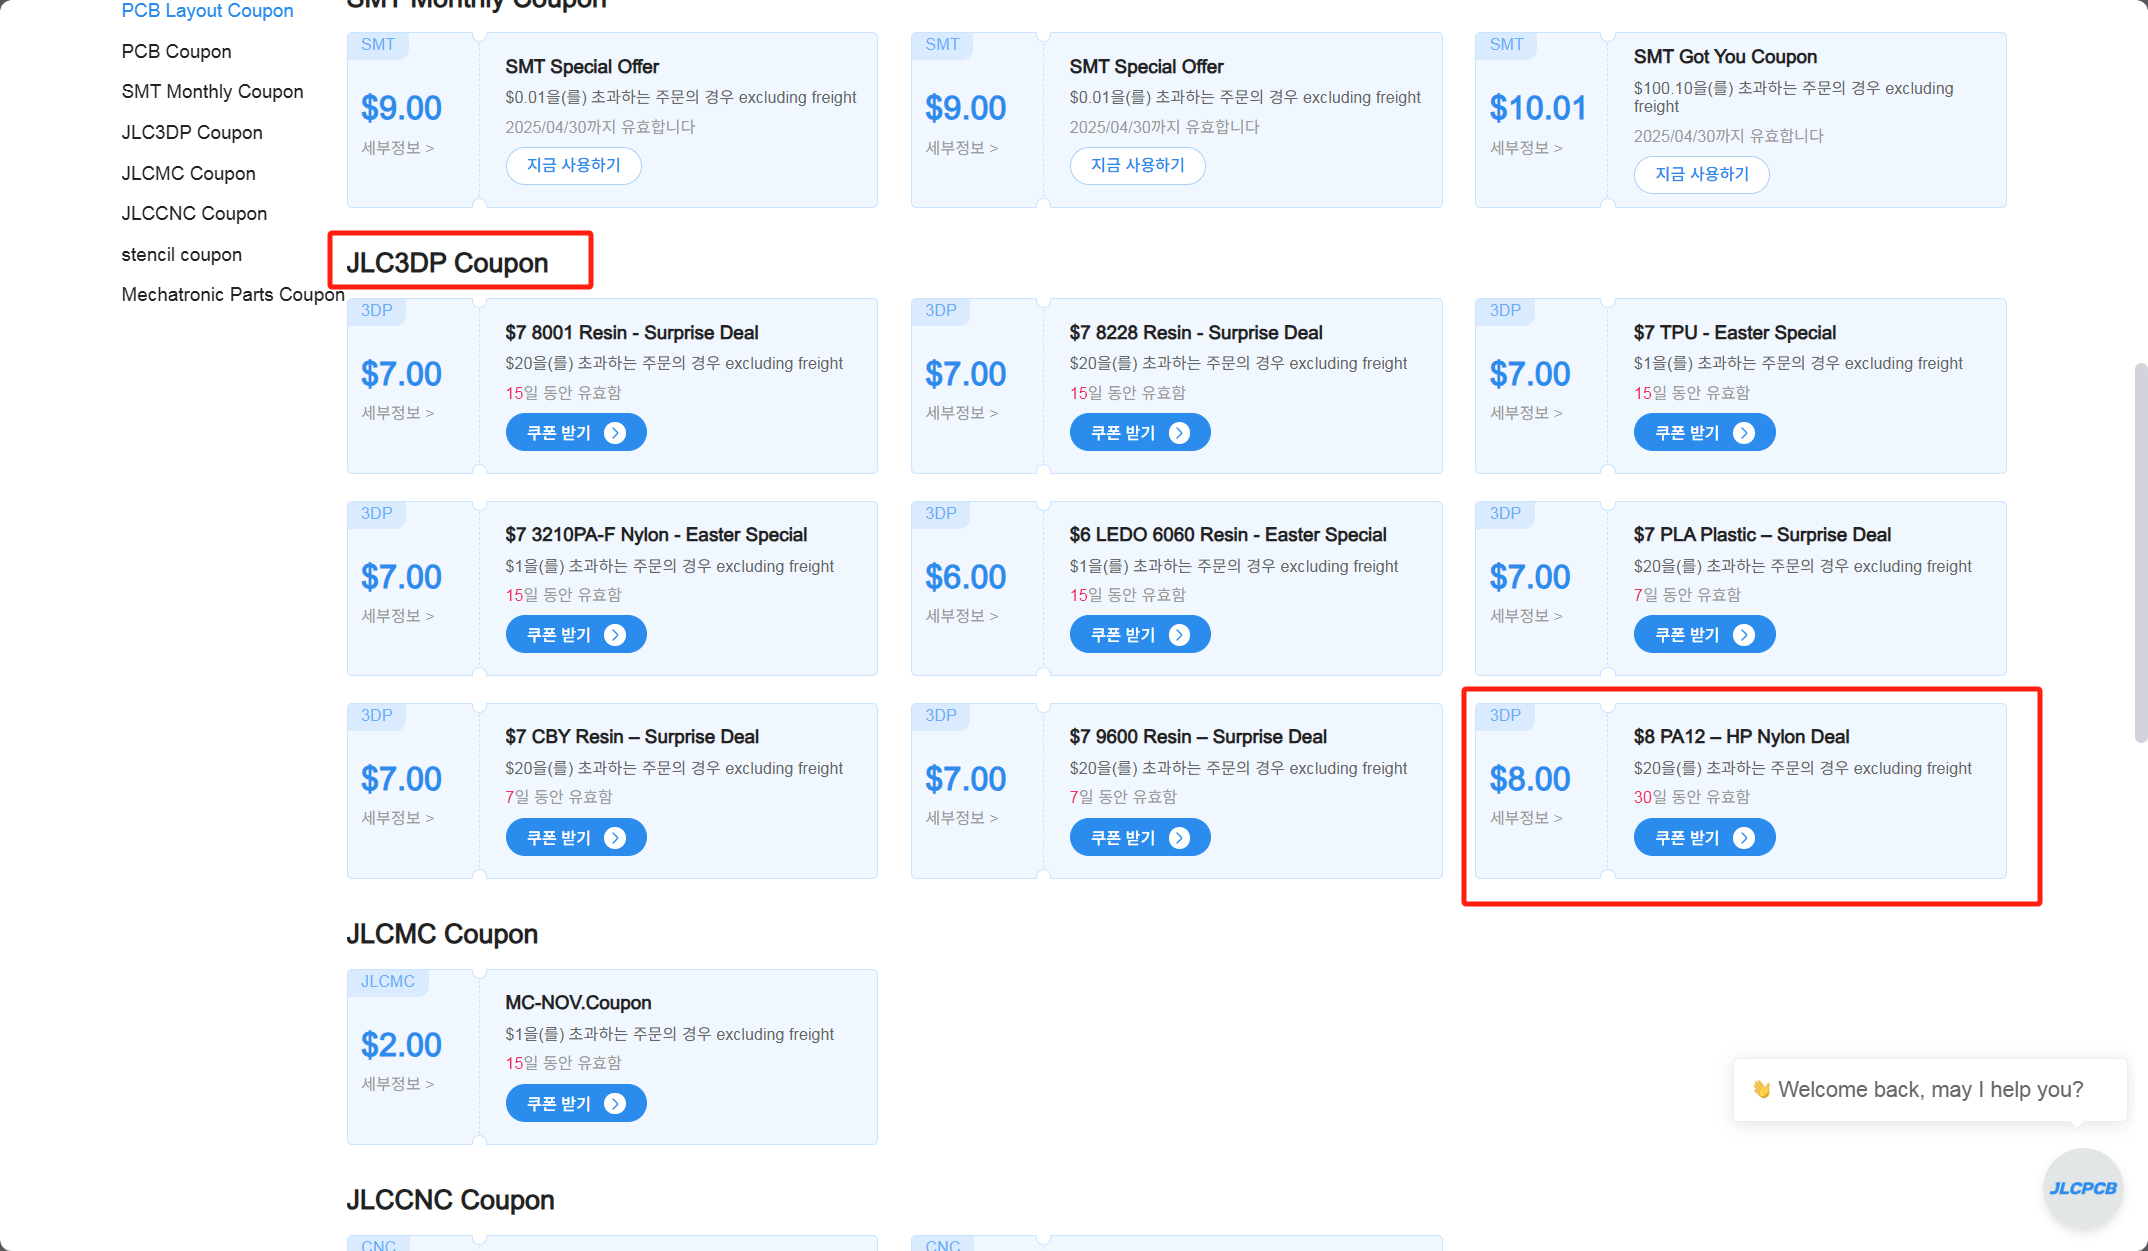Image resolution: width=2148 pixels, height=1251 pixels.
Task: Click 'Welcome back, may I help you?' bubble
Action: coord(1929,1090)
